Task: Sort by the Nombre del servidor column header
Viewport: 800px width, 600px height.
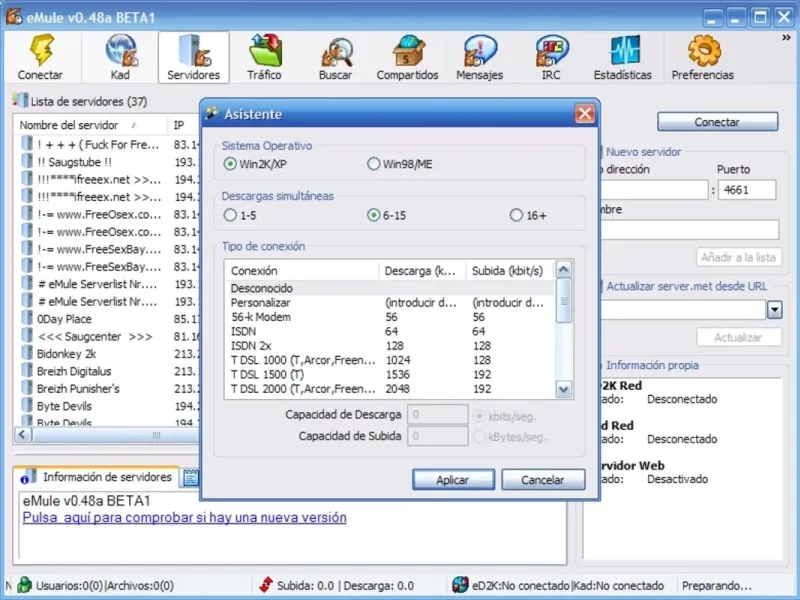Action: click(x=92, y=125)
